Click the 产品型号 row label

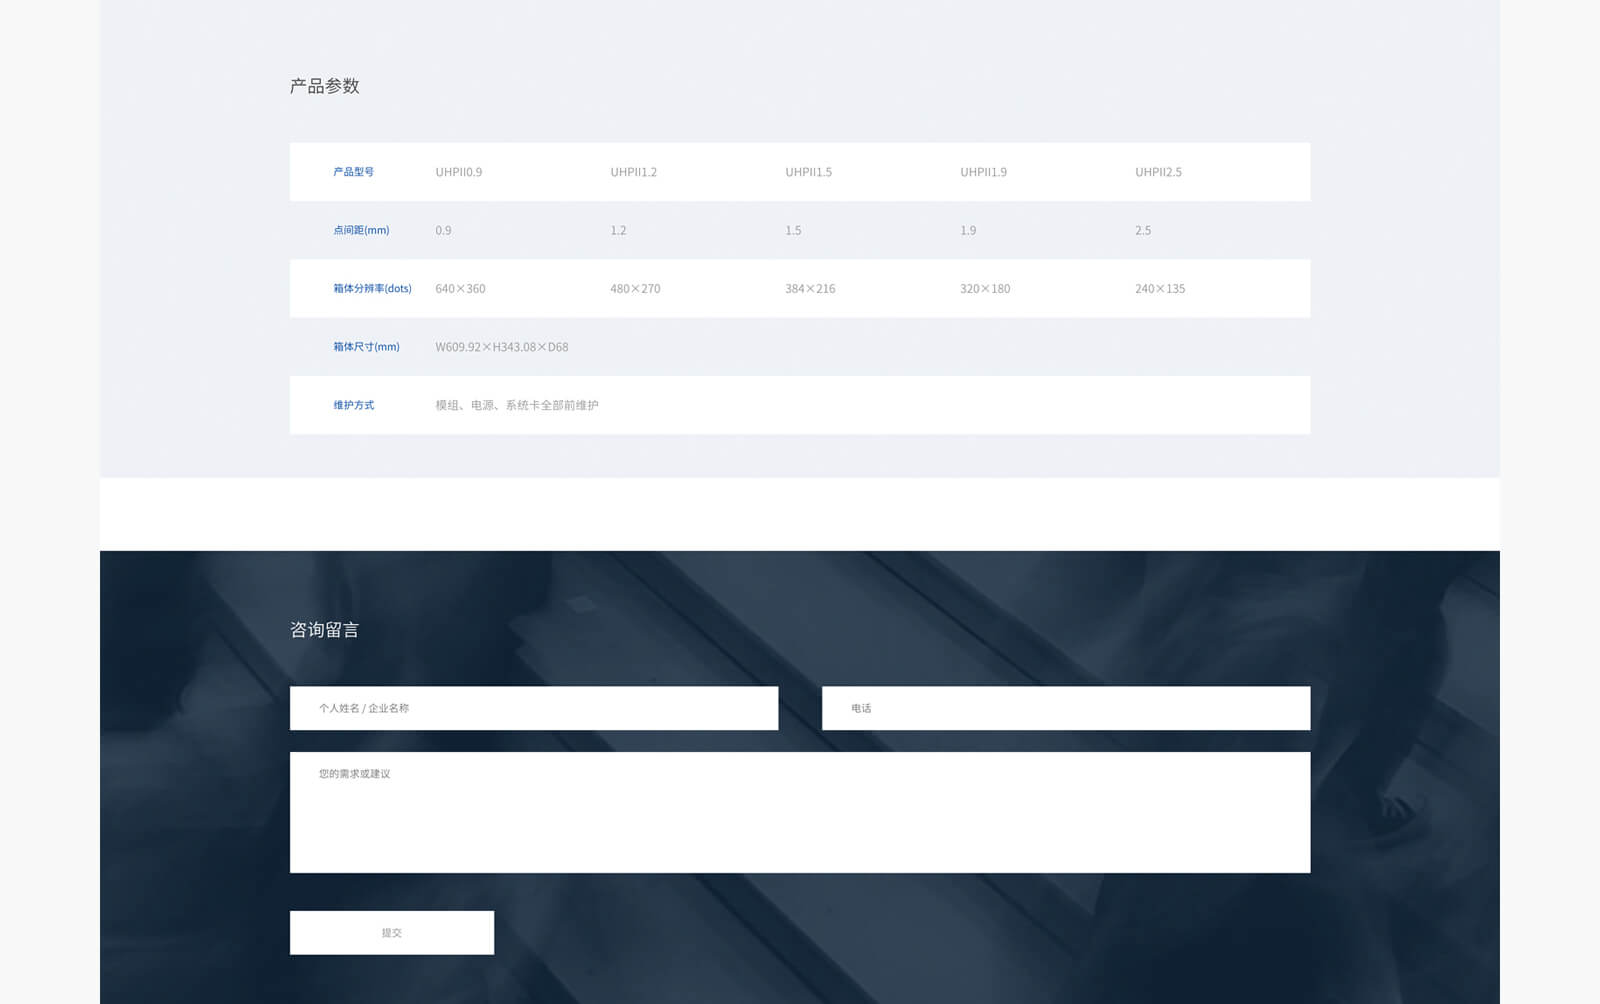tap(354, 172)
